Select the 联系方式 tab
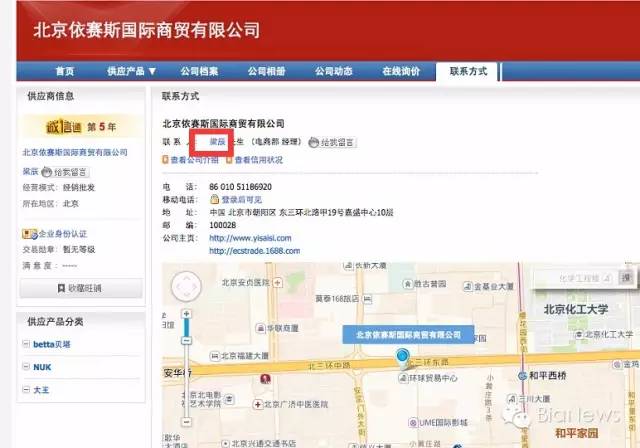The height and width of the screenshot is (448, 640). pyautogui.click(x=468, y=71)
